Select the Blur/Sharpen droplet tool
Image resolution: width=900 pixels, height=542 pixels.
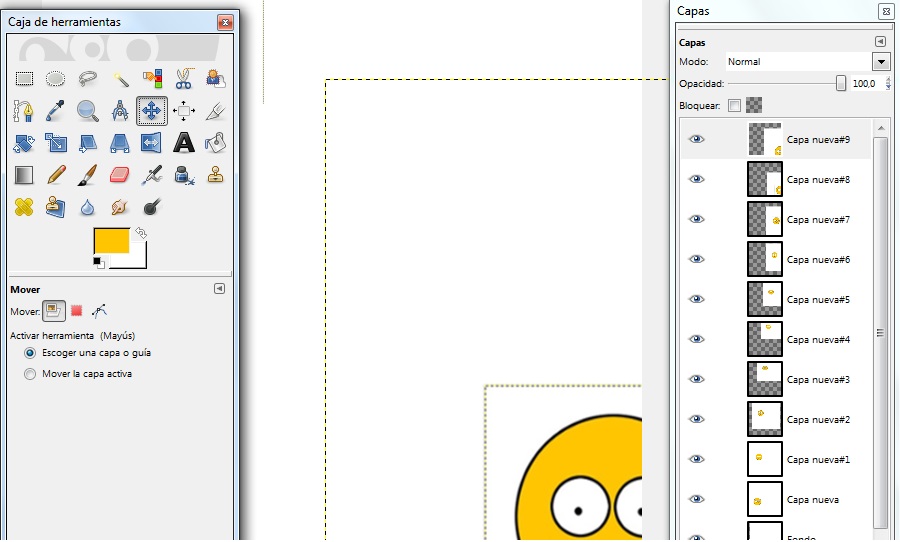pos(87,207)
